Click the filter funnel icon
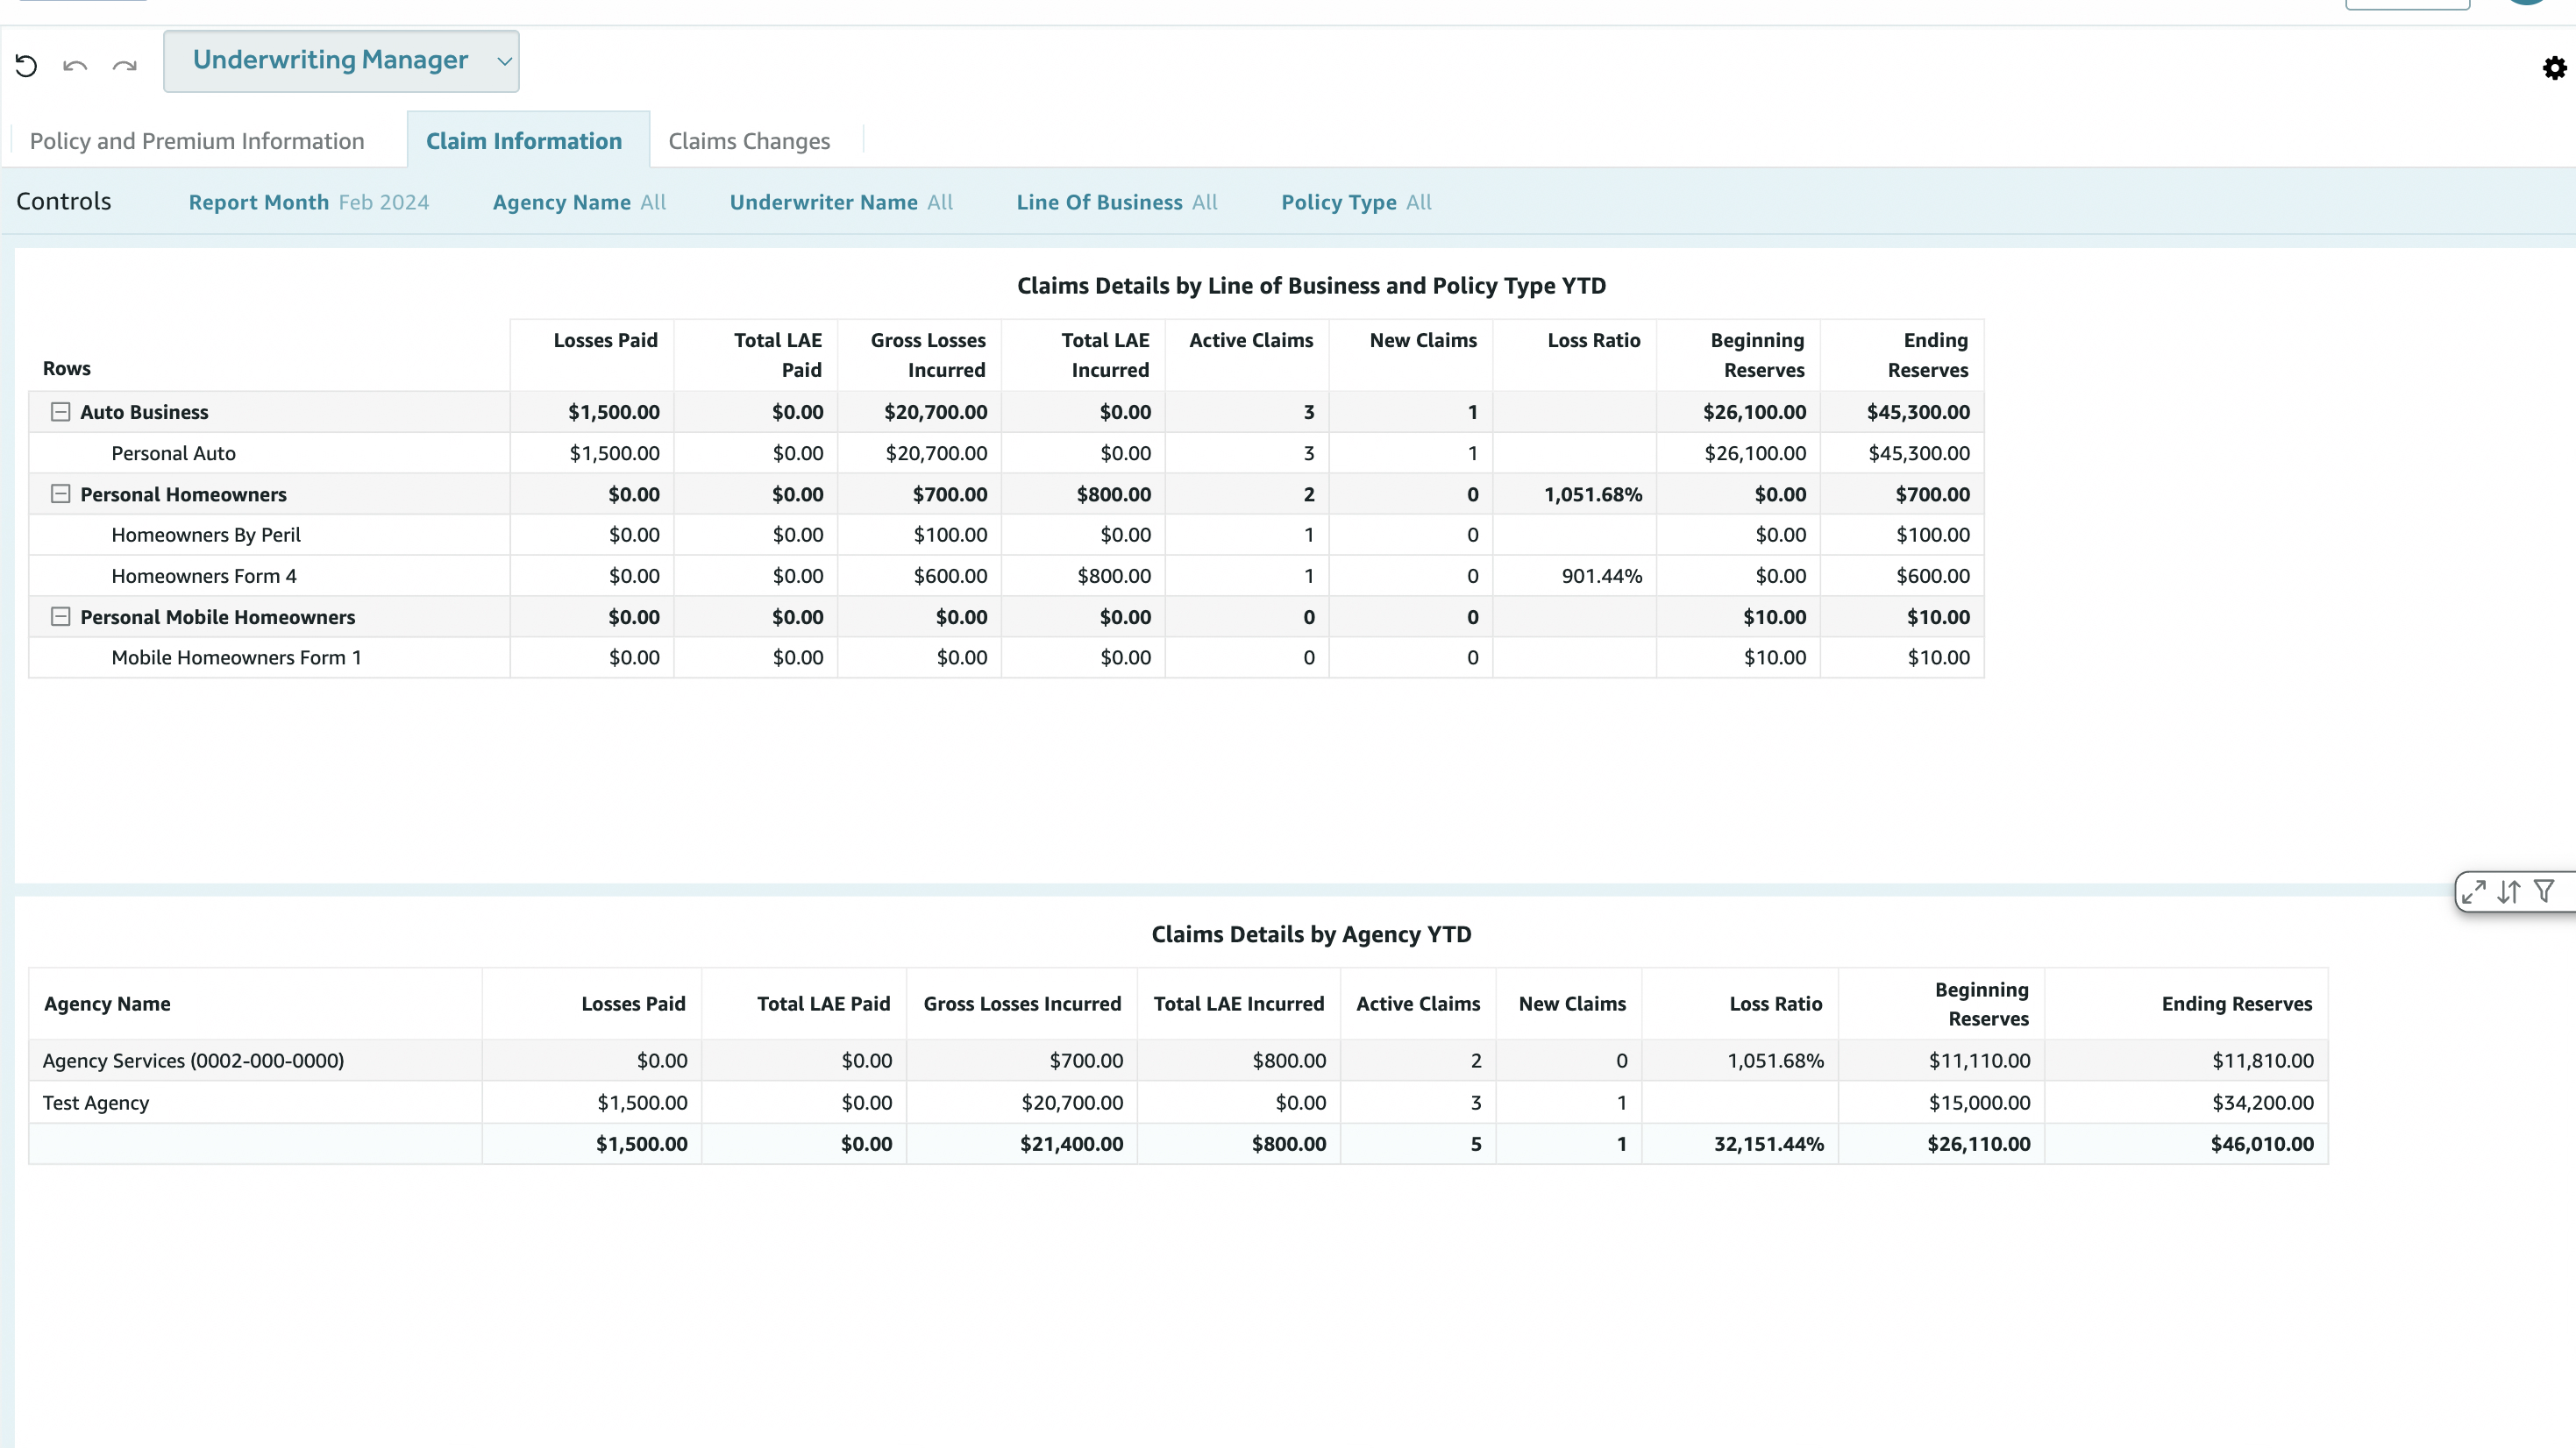The width and height of the screenshot is (2576, 1448). pos(2544,891)
